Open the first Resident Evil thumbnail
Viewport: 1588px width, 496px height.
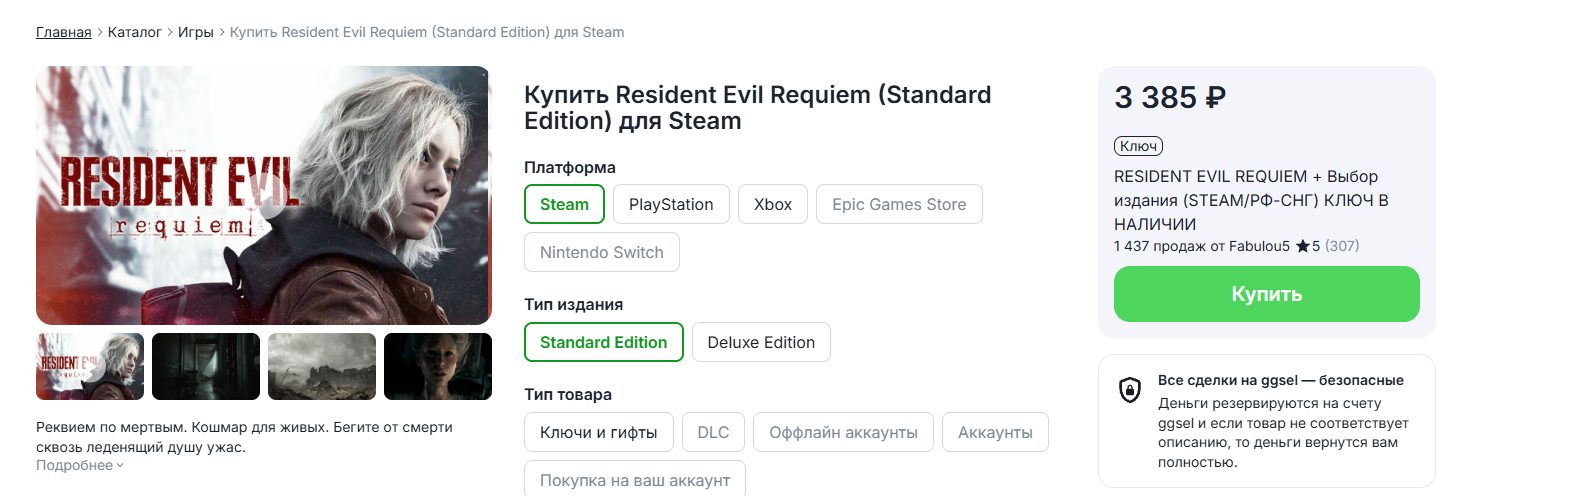[90, 366]
